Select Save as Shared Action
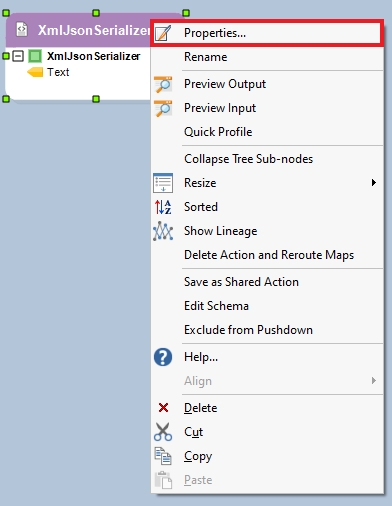This screenshot has height=506, width=392. point(241,282)
